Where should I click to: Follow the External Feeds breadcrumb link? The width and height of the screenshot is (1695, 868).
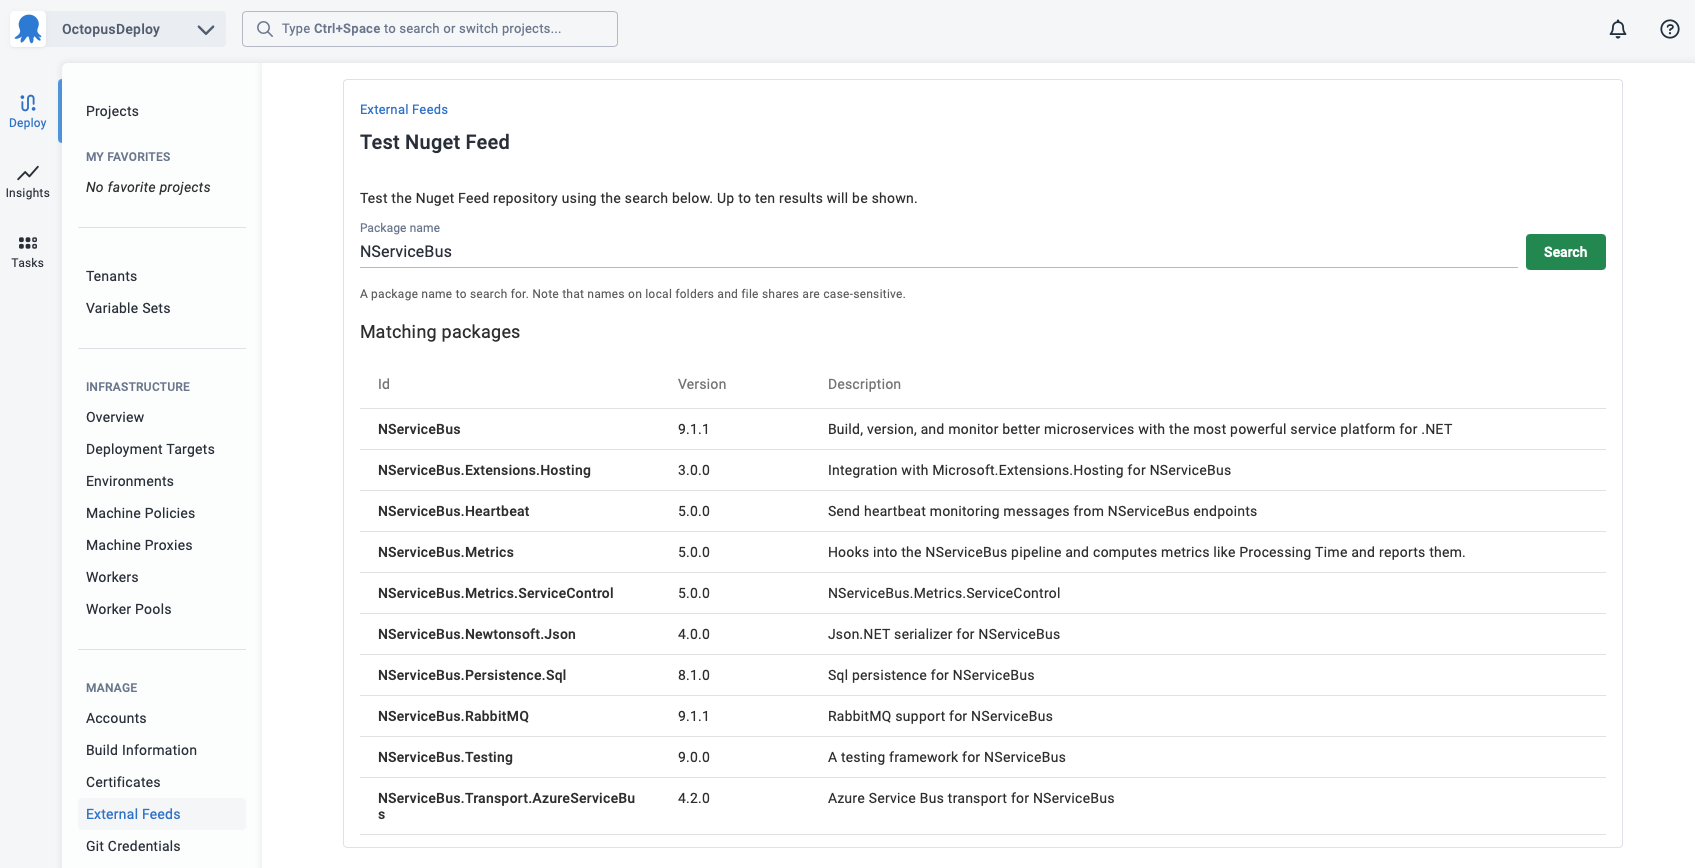click(404, 110)
